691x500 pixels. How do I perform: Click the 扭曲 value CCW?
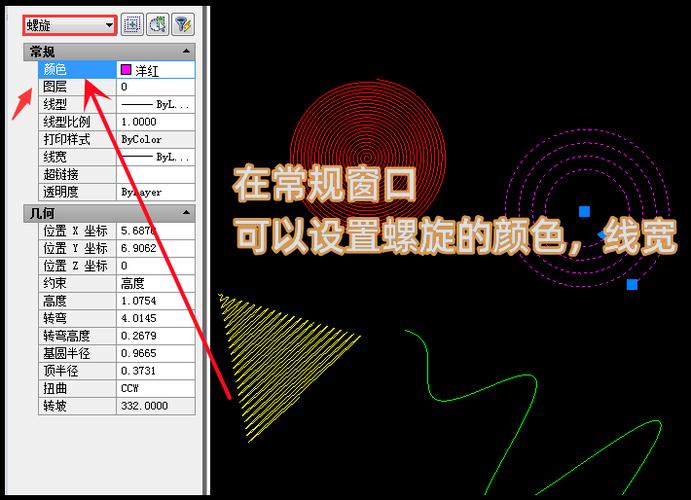[x=156, y=388]
